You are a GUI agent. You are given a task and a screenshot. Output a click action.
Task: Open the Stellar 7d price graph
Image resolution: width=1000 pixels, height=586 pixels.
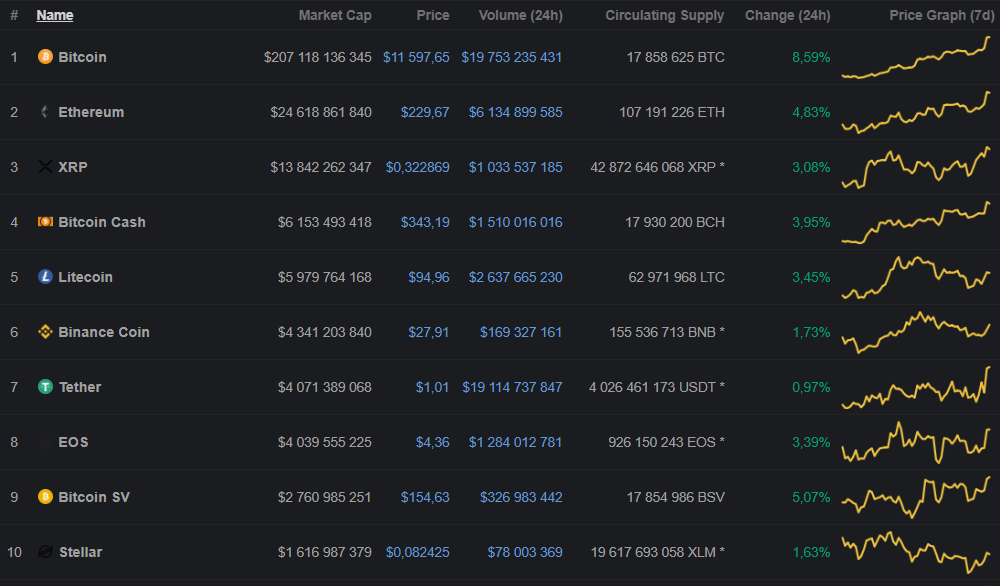click(917, 552)
